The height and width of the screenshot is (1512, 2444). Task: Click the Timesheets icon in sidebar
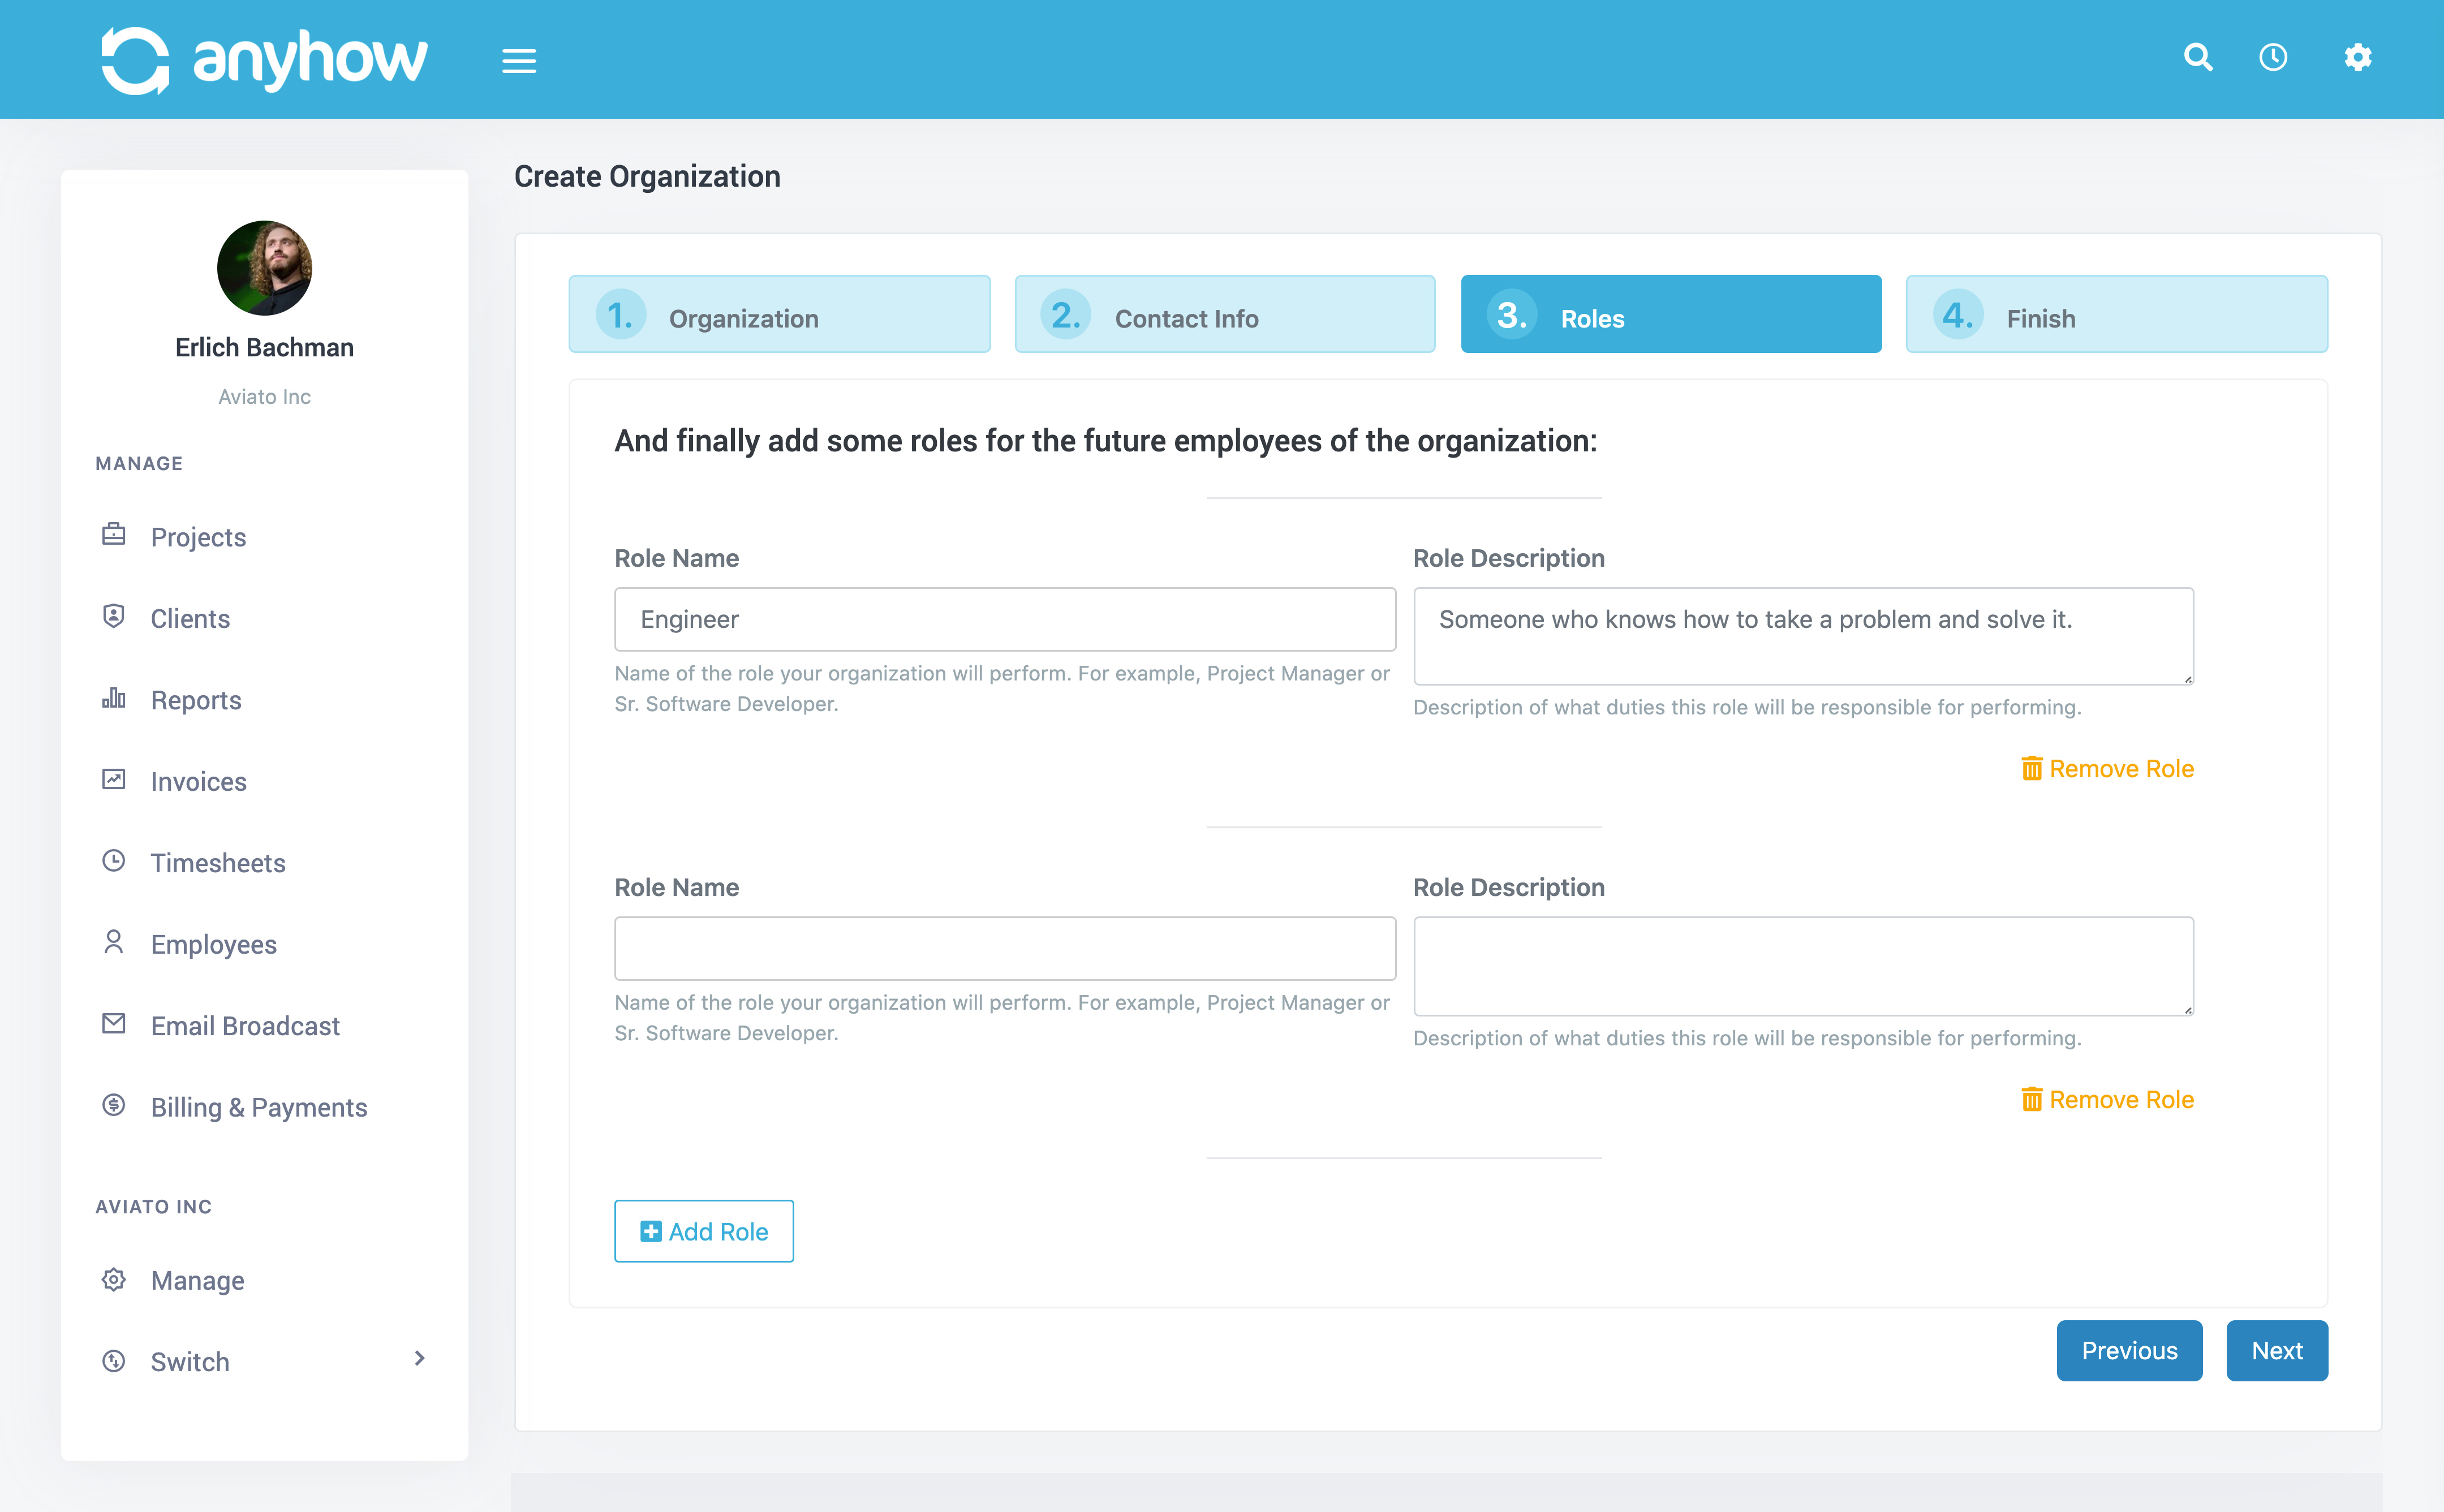(x=114, y=863)
